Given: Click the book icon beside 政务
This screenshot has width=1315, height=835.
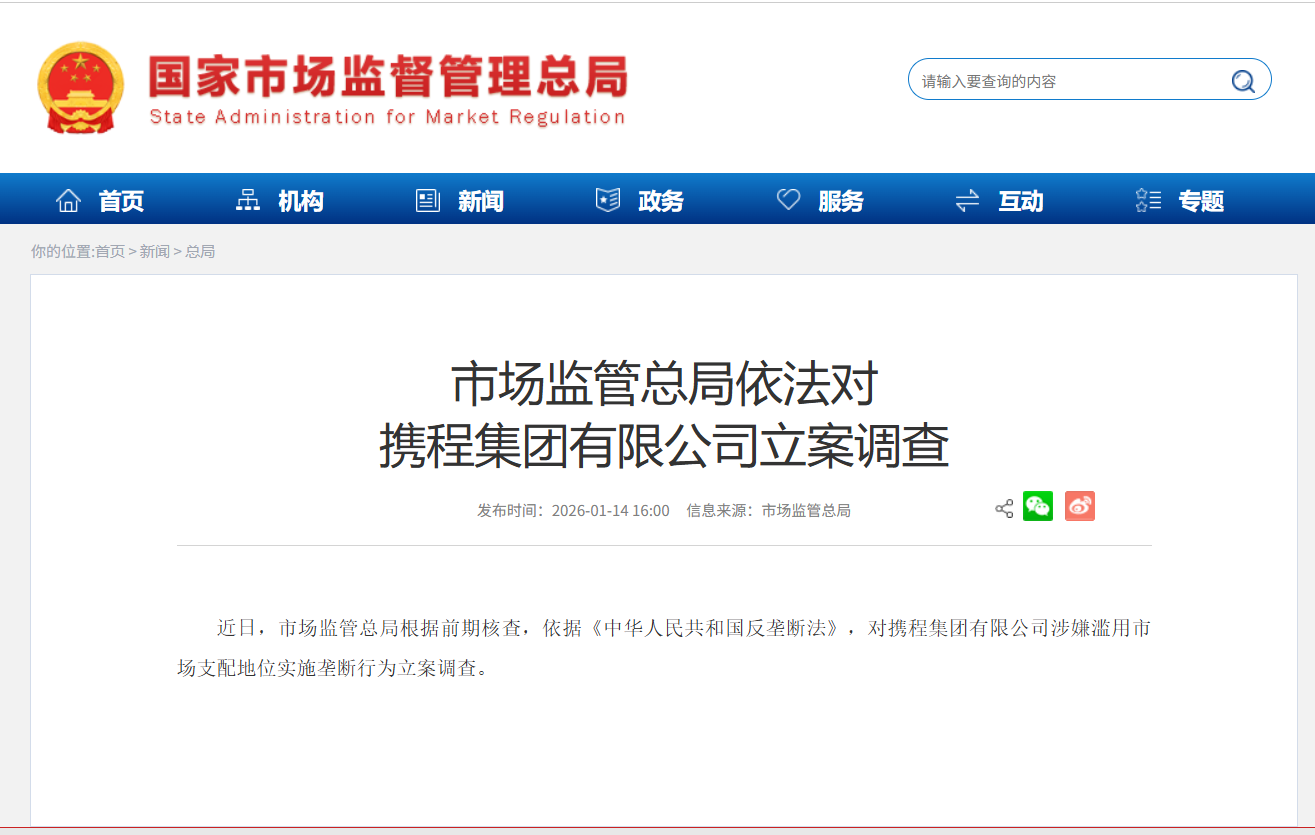Looking at the screenshot, I should click(x=608, y=200).
